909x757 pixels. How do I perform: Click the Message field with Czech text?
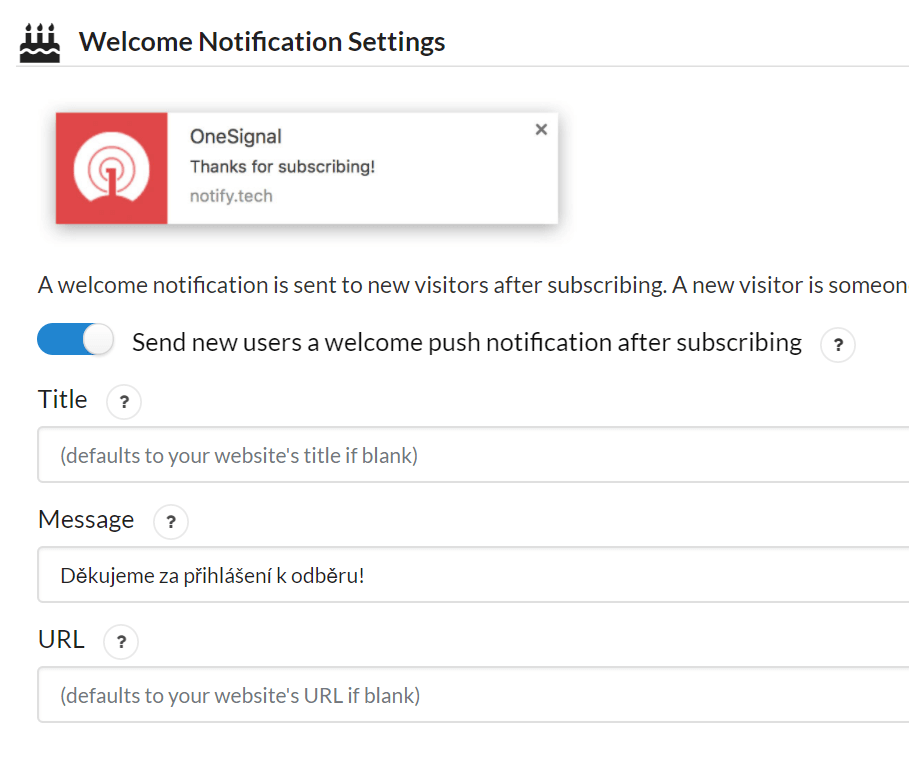point(473,575)
